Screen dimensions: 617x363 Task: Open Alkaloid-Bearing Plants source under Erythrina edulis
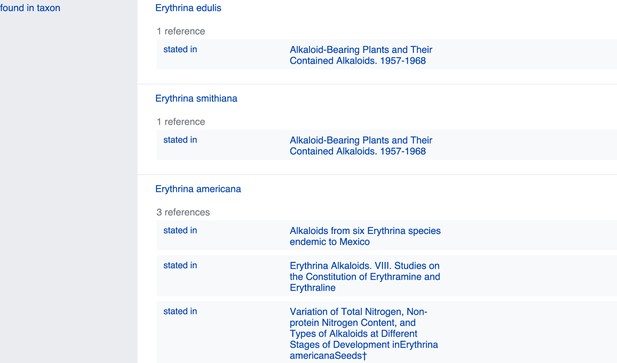(361, 55)
